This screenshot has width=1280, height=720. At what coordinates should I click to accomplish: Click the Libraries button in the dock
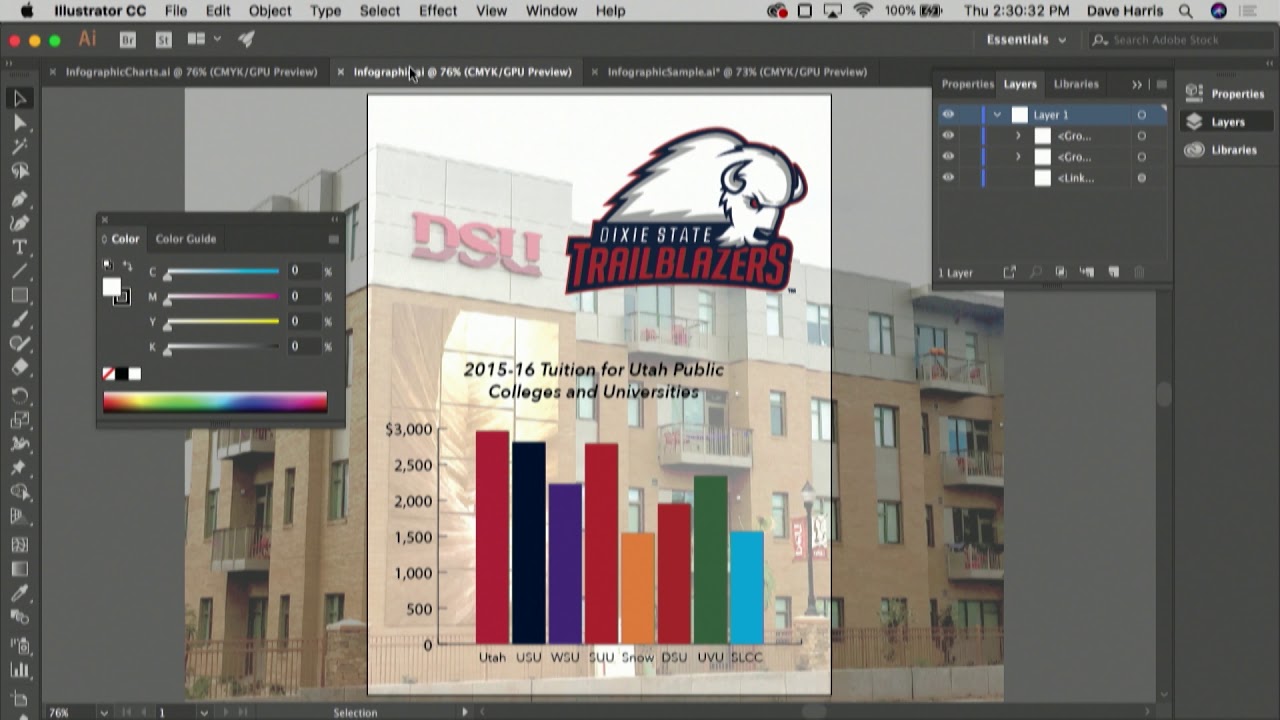click(x=1225, y=150)
